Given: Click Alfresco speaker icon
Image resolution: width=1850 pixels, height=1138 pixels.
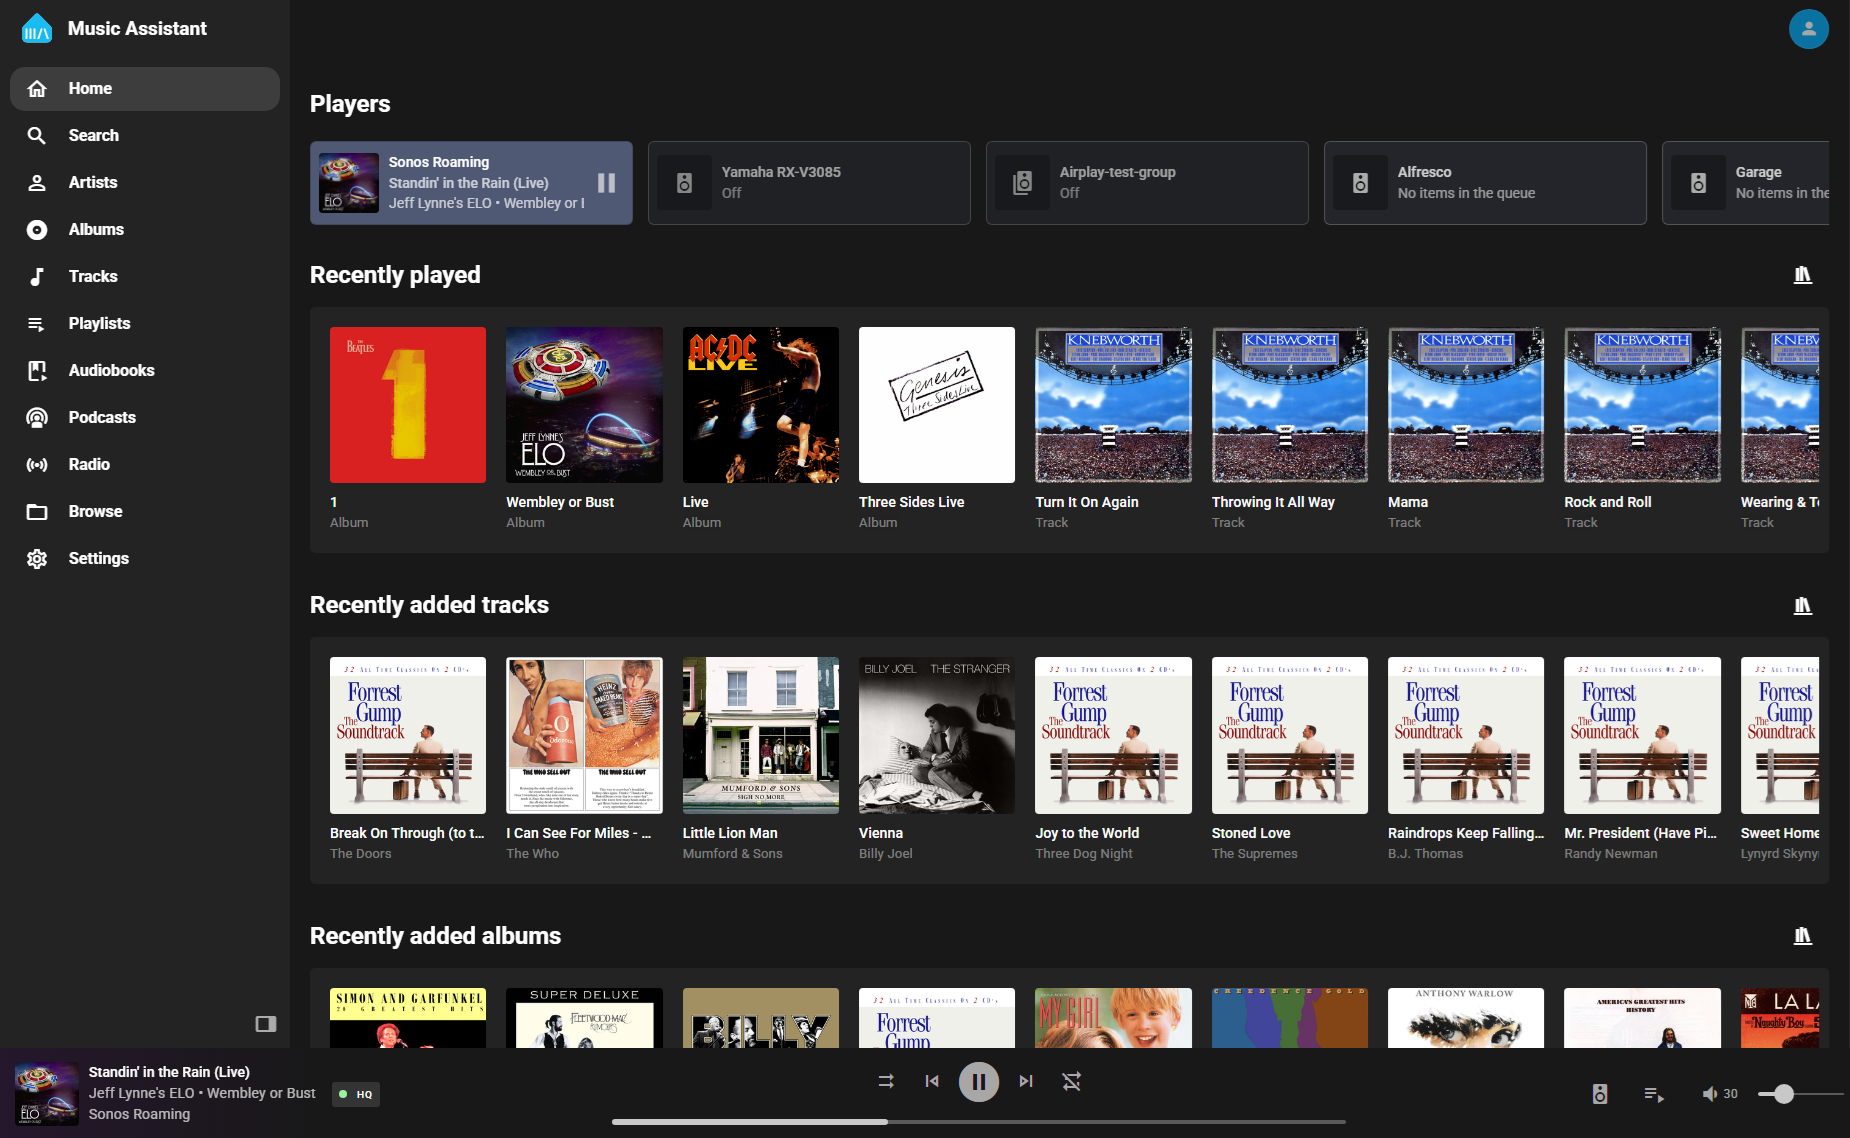Looking at the screenshot, I should tap(1361, 183).
